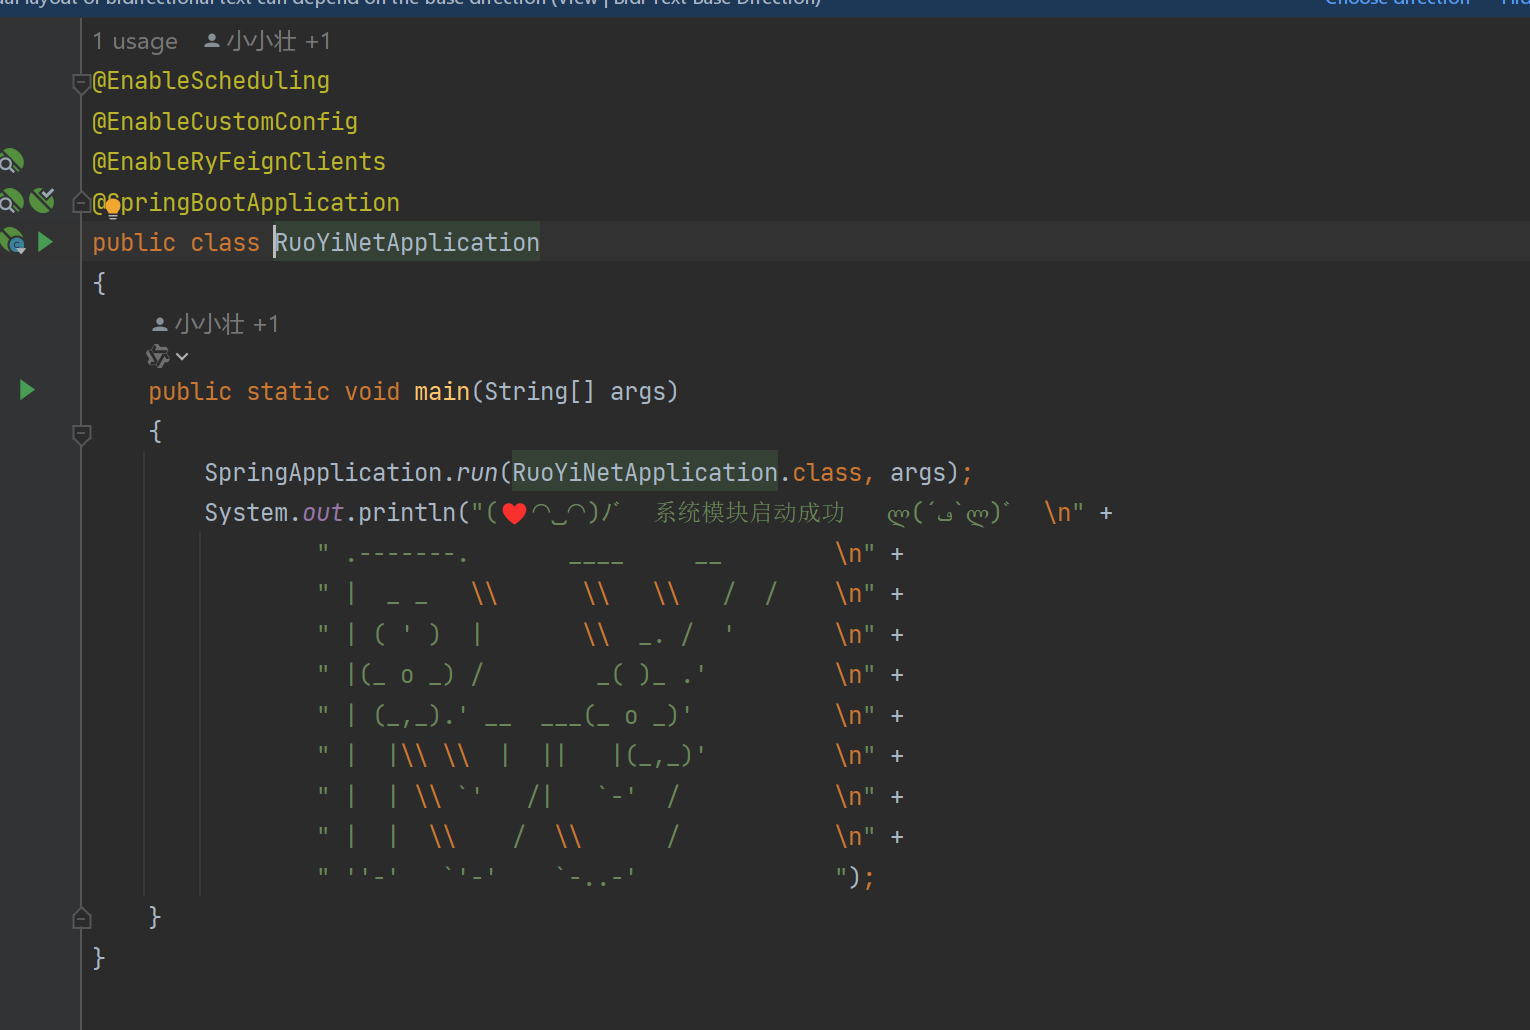Click the Spring search icon beside @SpringBootApplication
The image size is (1530, 1030).
(11, 202)
